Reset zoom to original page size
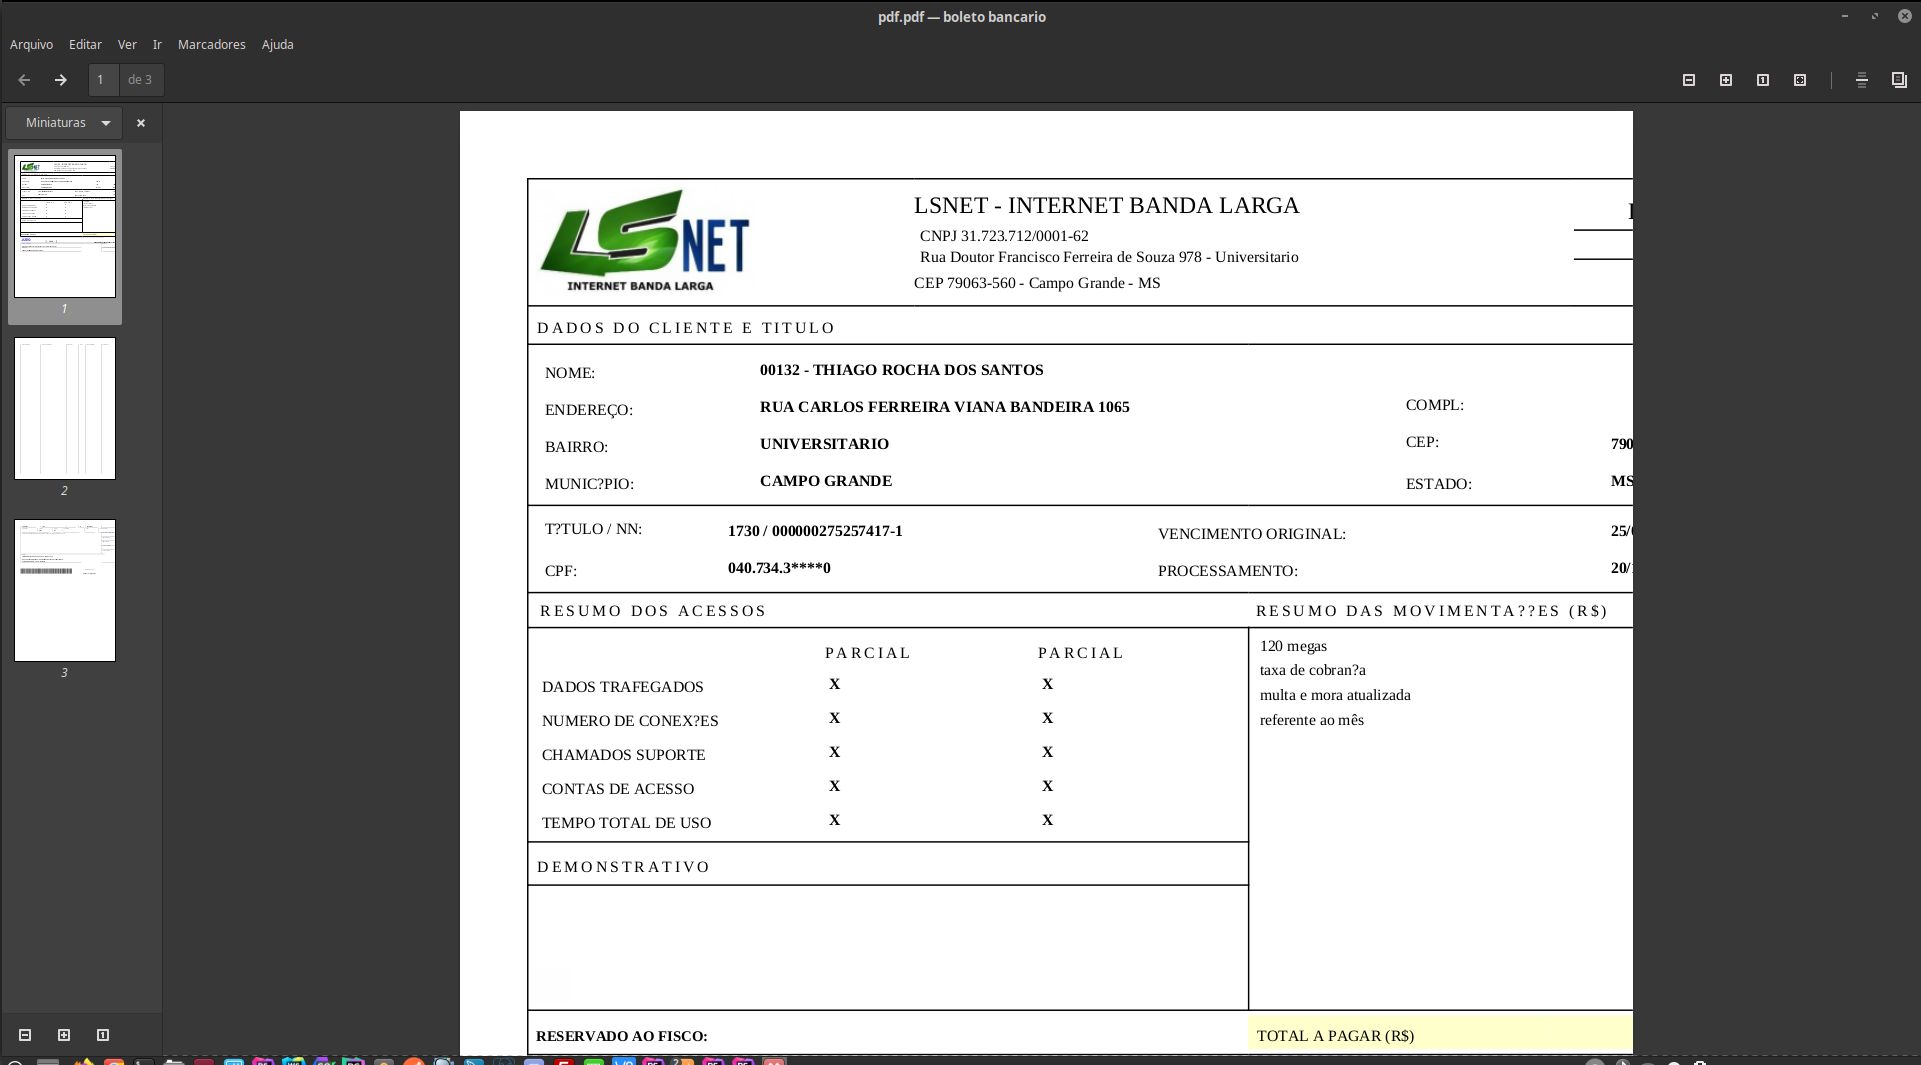Viewport: 1921px width, 1065px height. (x=1764, y=80)
